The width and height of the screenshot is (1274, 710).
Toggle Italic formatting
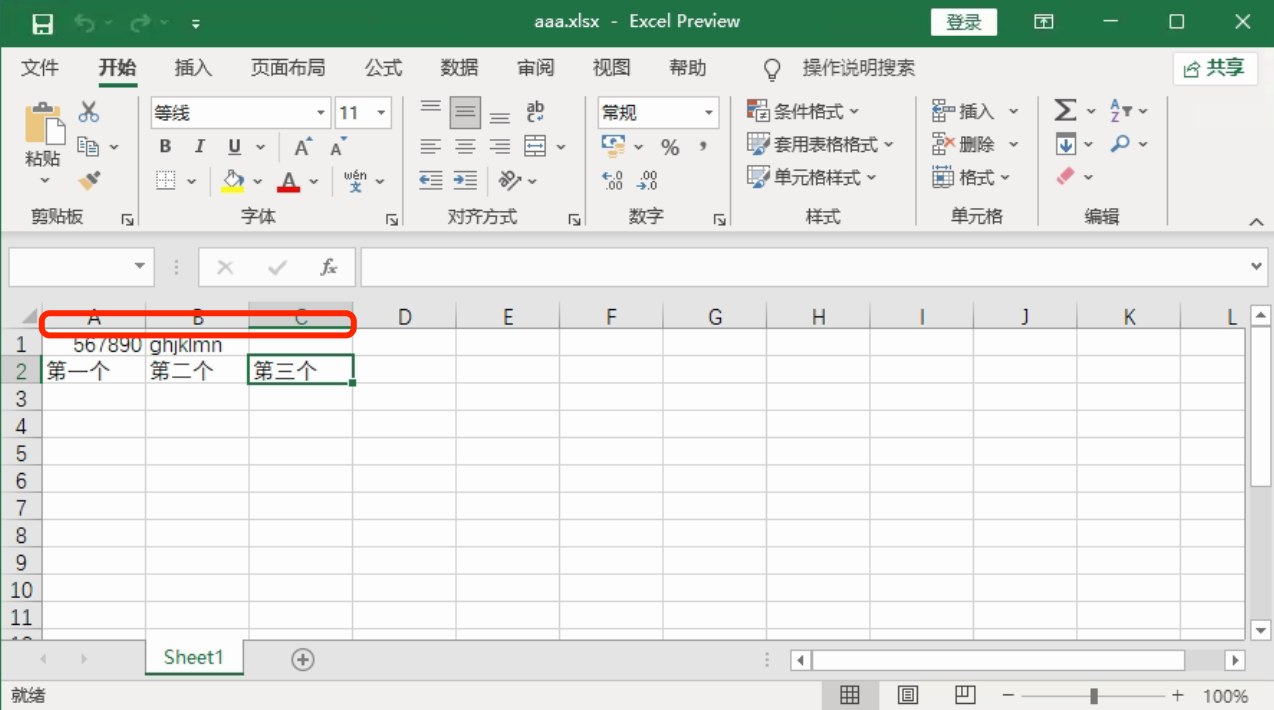pyautogui.click(x=199, y=147)
